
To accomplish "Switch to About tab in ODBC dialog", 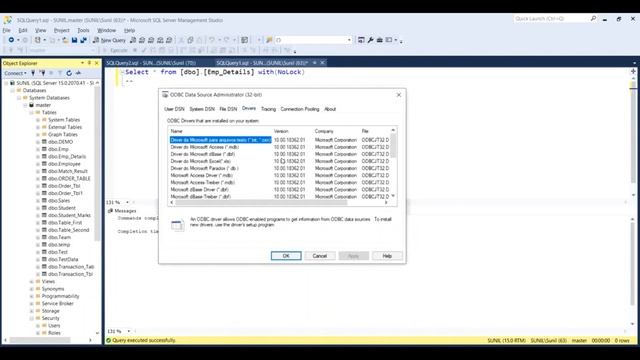I will (330, 109).
